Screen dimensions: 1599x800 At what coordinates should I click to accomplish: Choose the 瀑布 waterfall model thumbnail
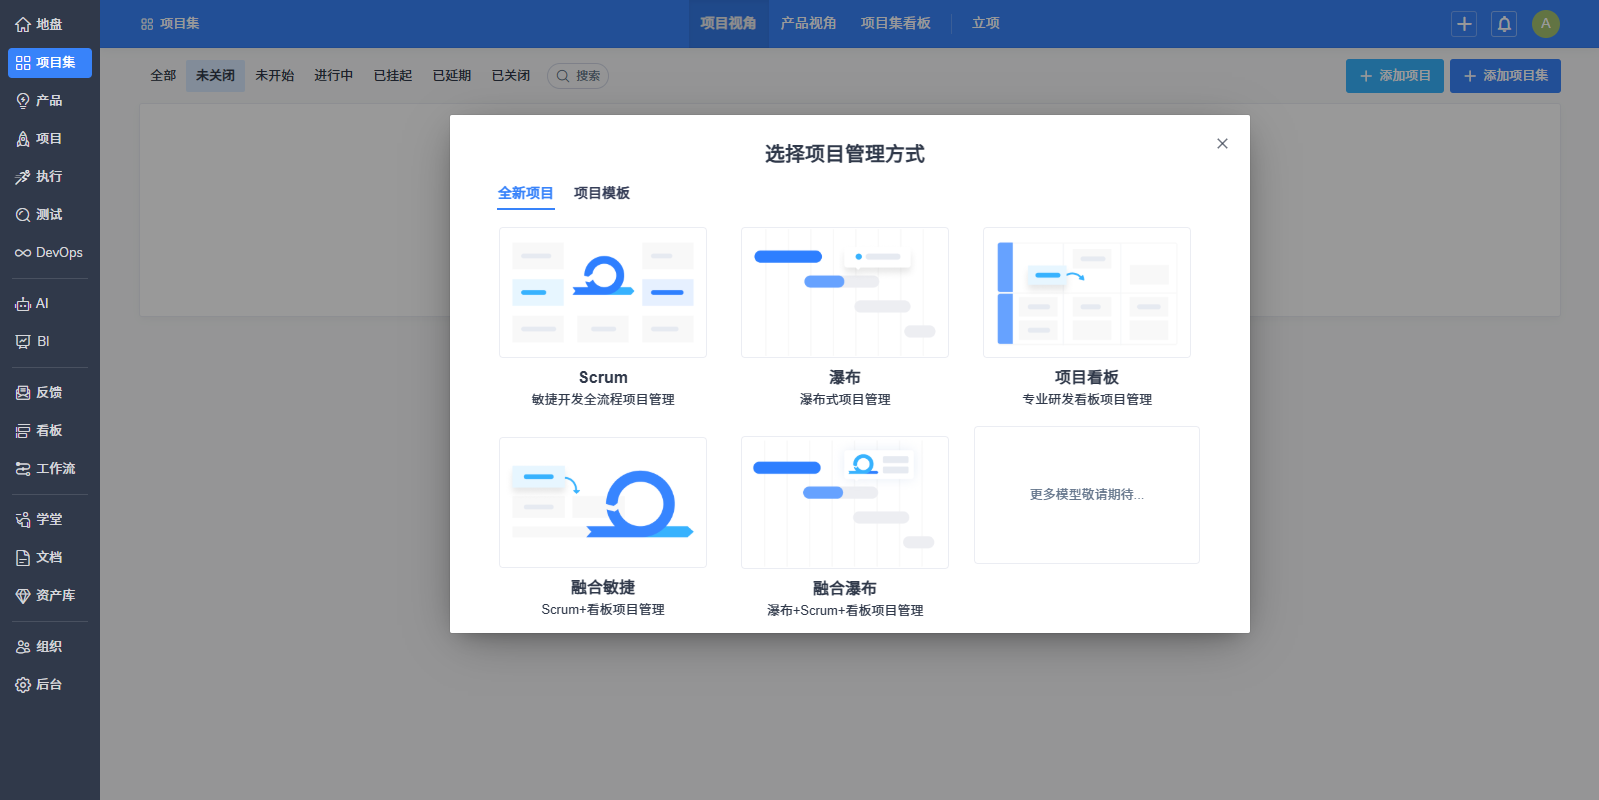tap(844, 293)
